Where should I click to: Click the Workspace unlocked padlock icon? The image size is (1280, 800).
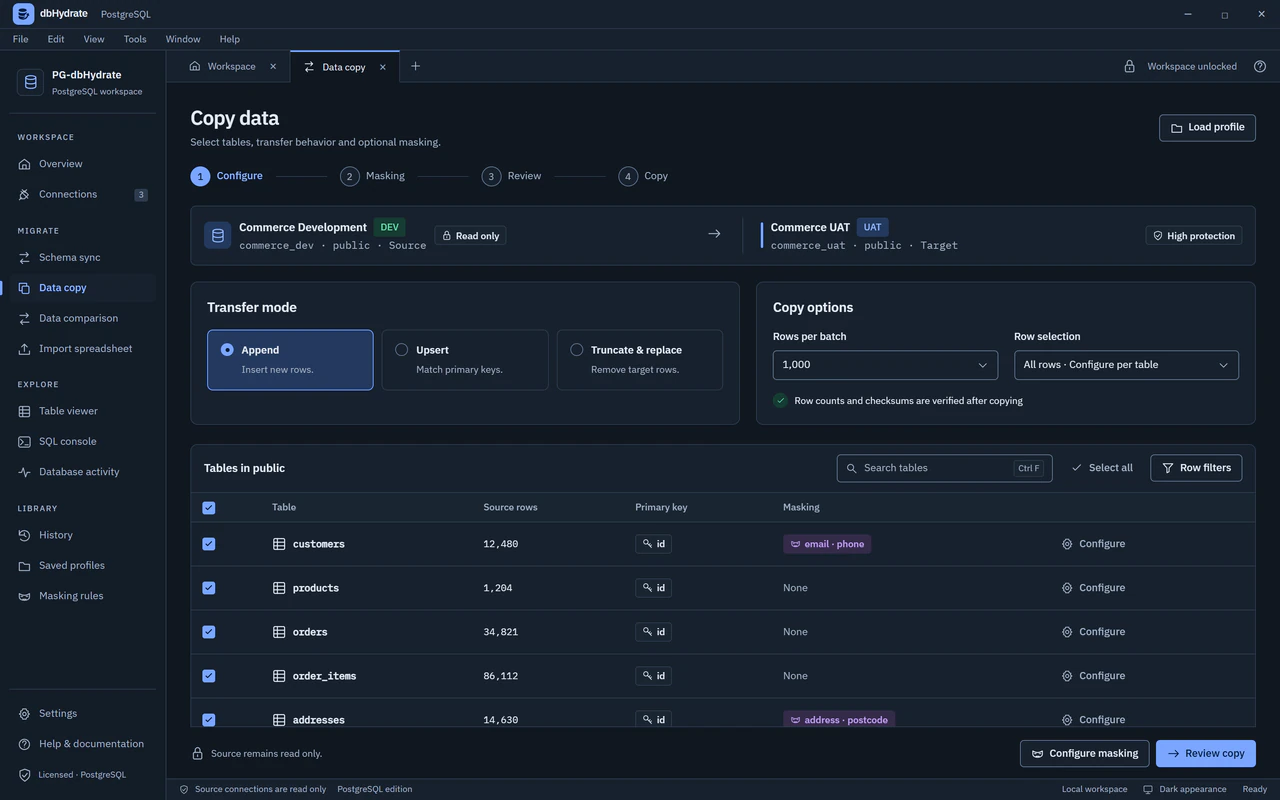point(1129,66)
